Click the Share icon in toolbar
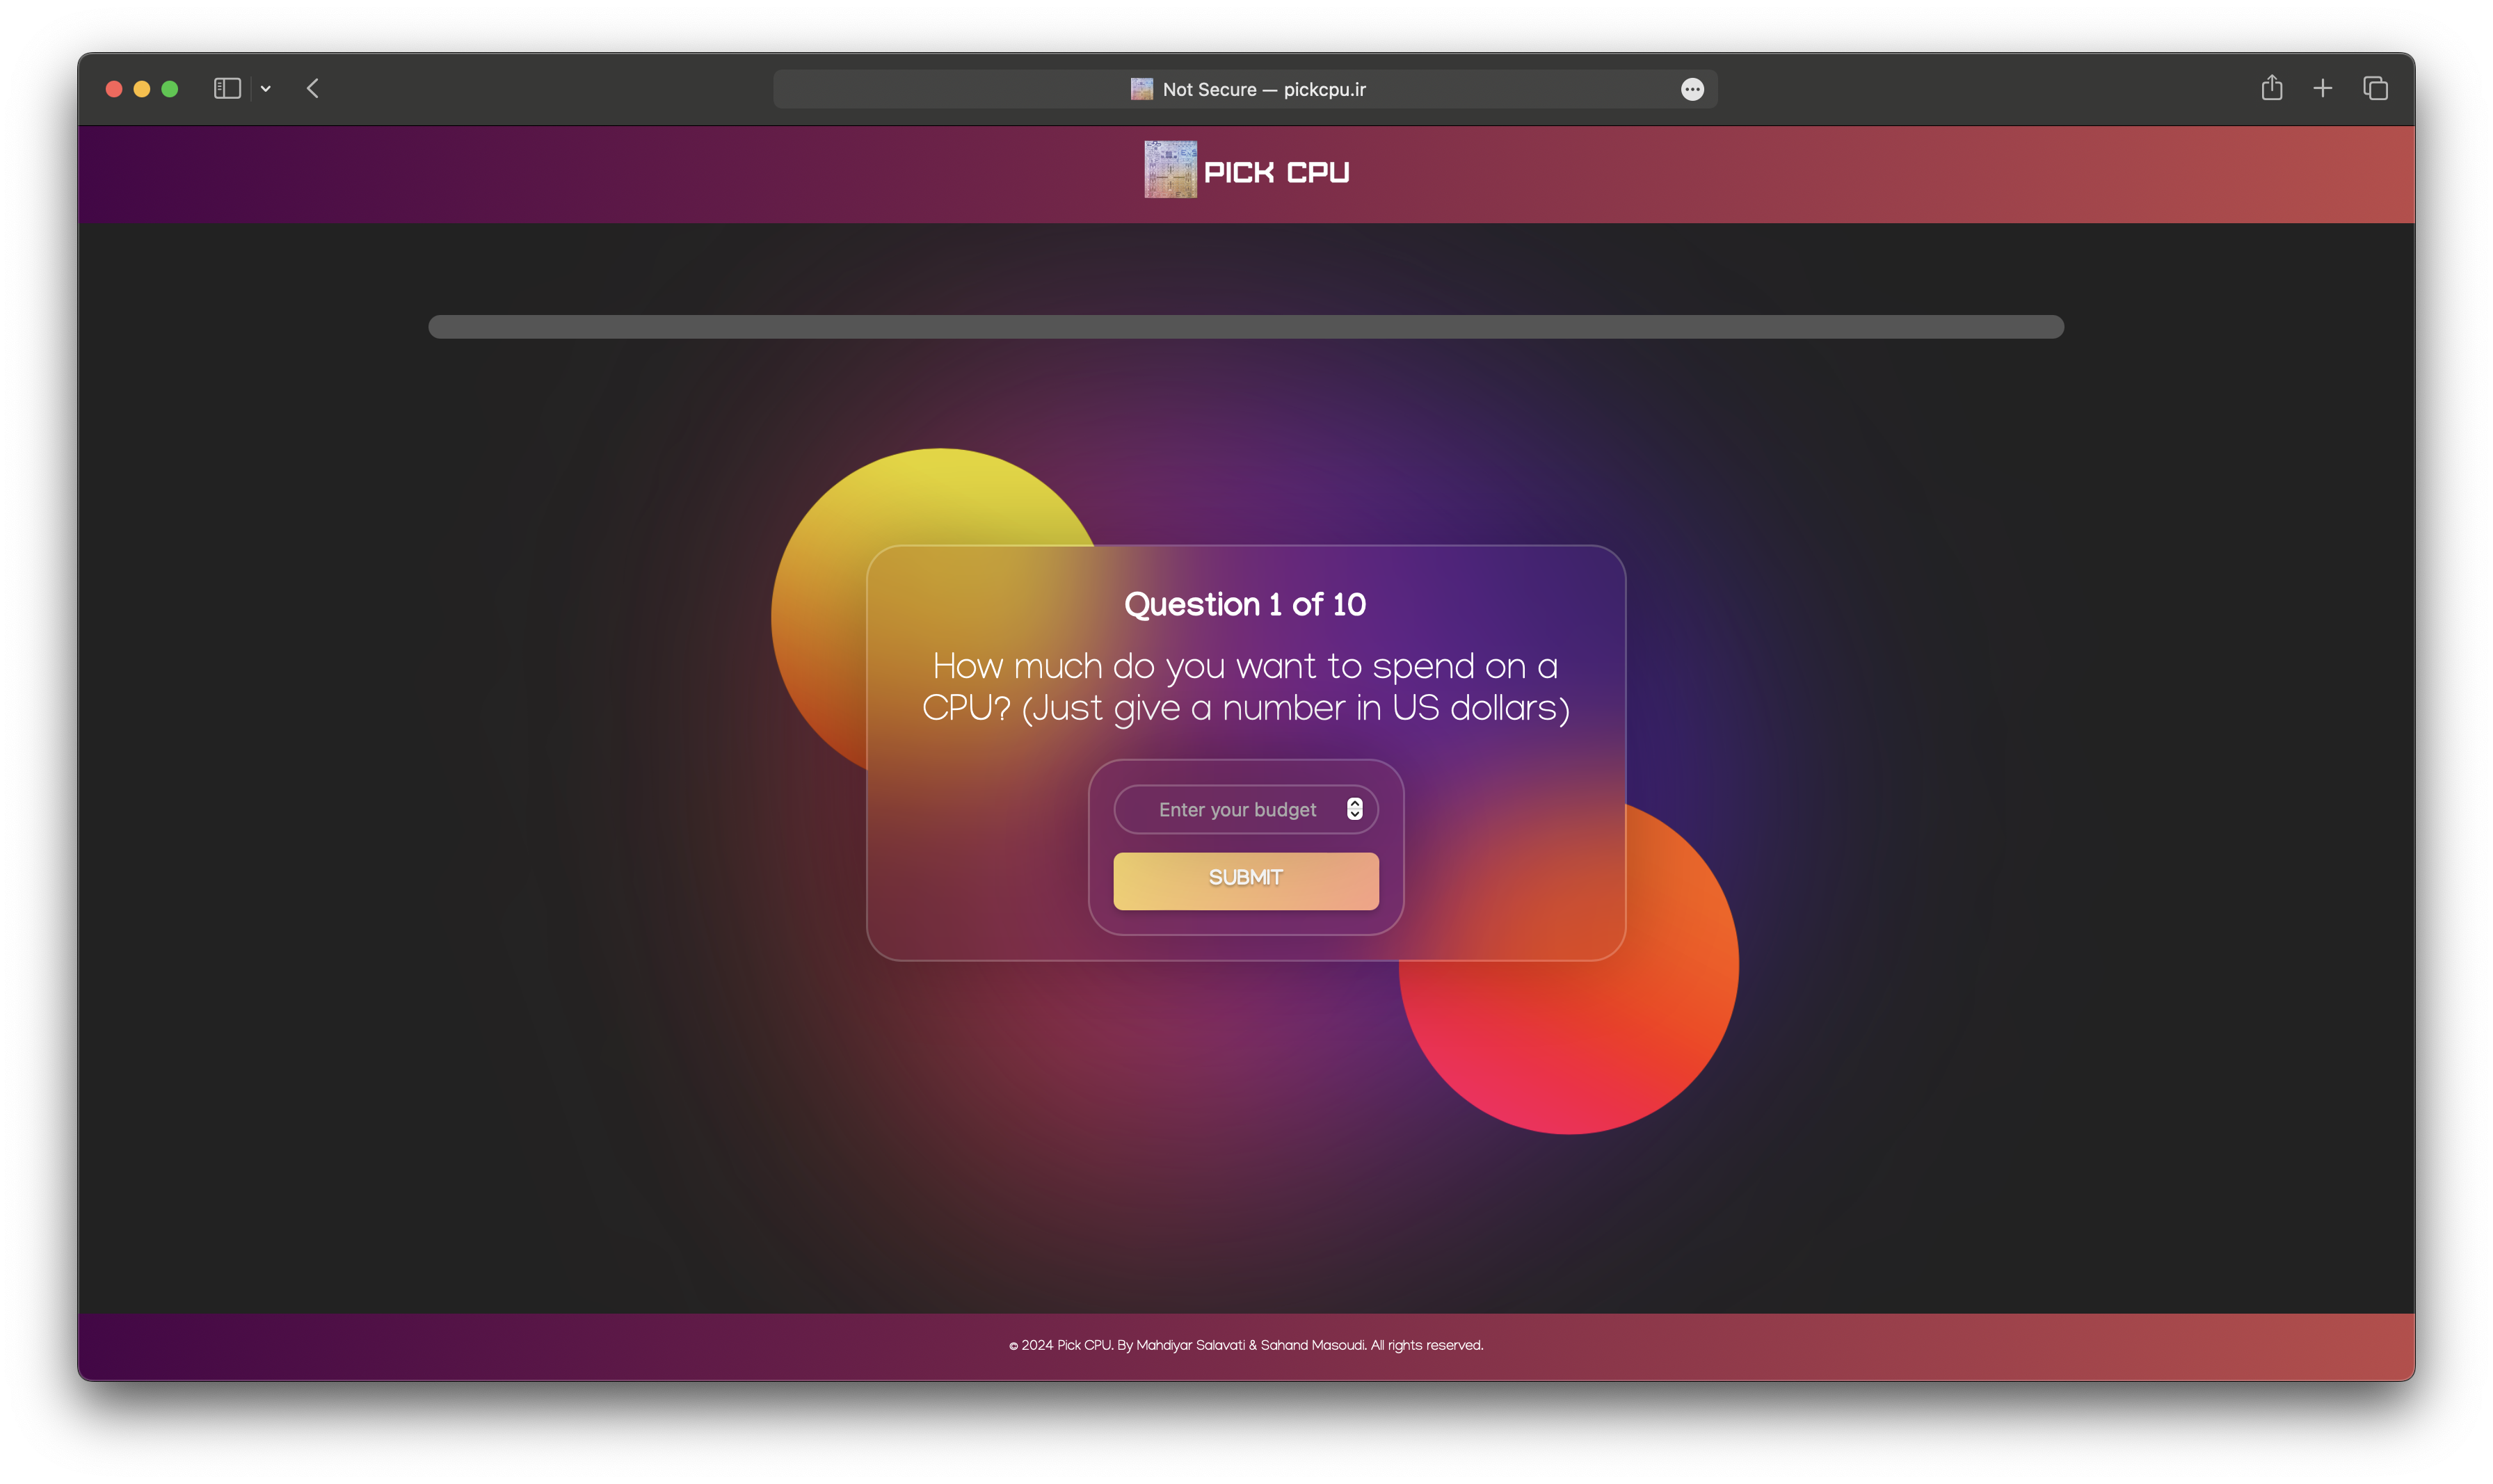Viewport: 2493px width, 1484px height. coord(2271,88)
